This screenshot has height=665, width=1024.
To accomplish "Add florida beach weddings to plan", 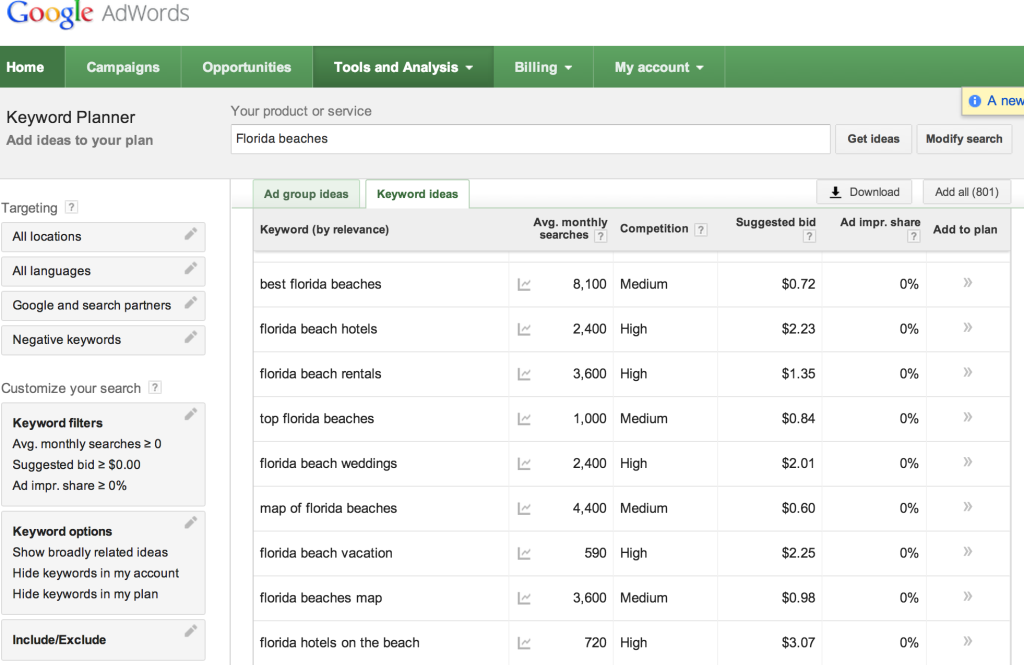I will [x=968, y=462].
